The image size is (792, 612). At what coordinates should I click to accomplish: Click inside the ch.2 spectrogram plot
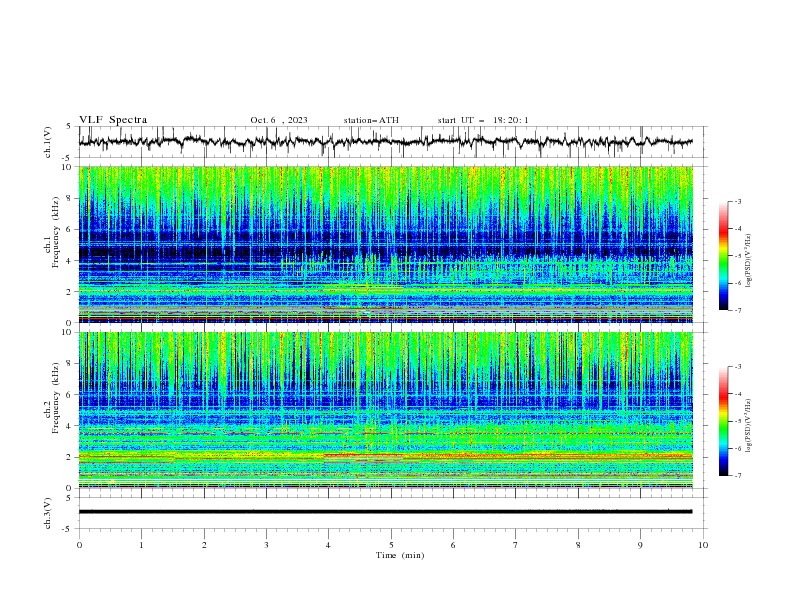click(386, 410)
